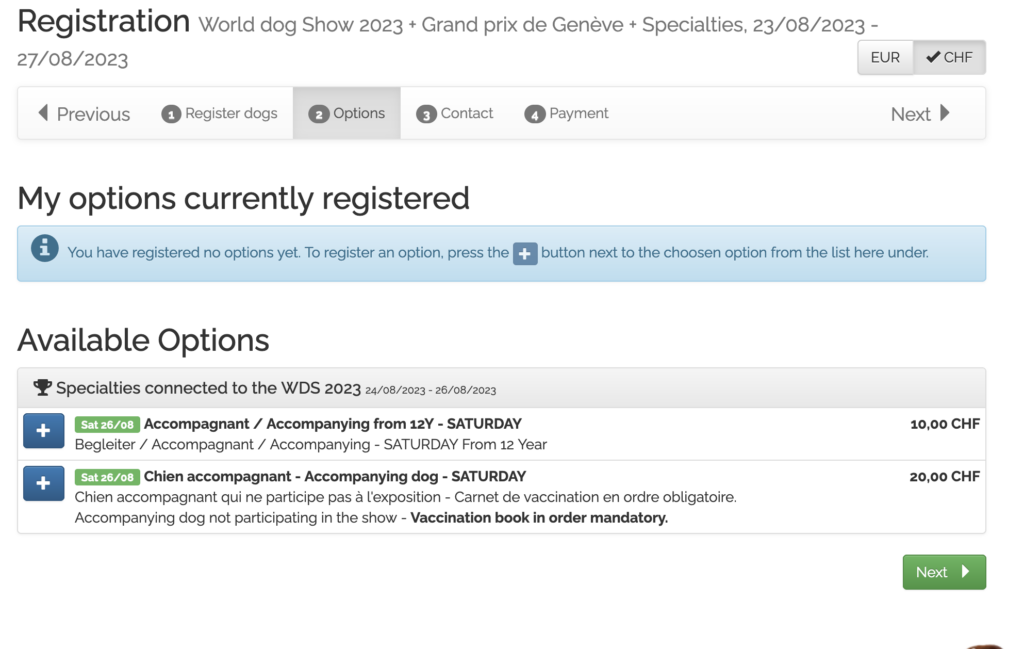Add the Accompanying from 12Y Saturday option

pos(43,431)
